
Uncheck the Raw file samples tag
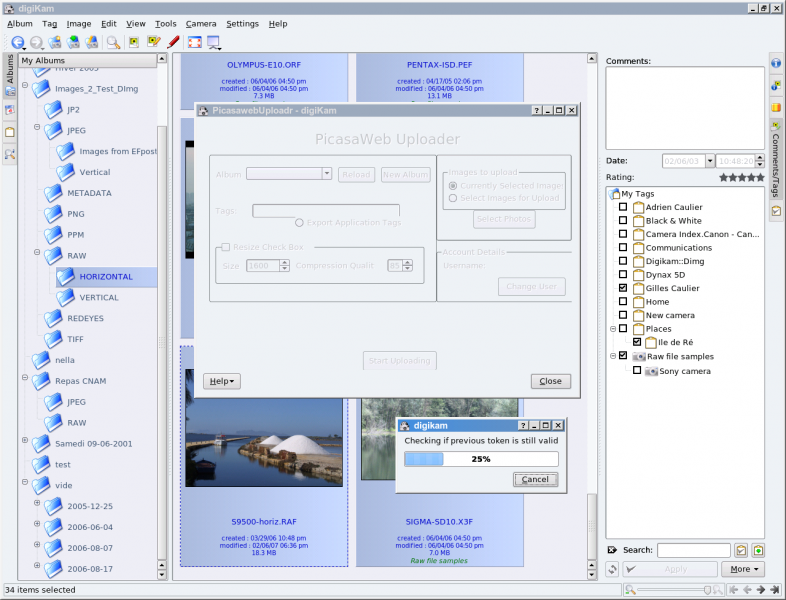click(x=623, y=355)
